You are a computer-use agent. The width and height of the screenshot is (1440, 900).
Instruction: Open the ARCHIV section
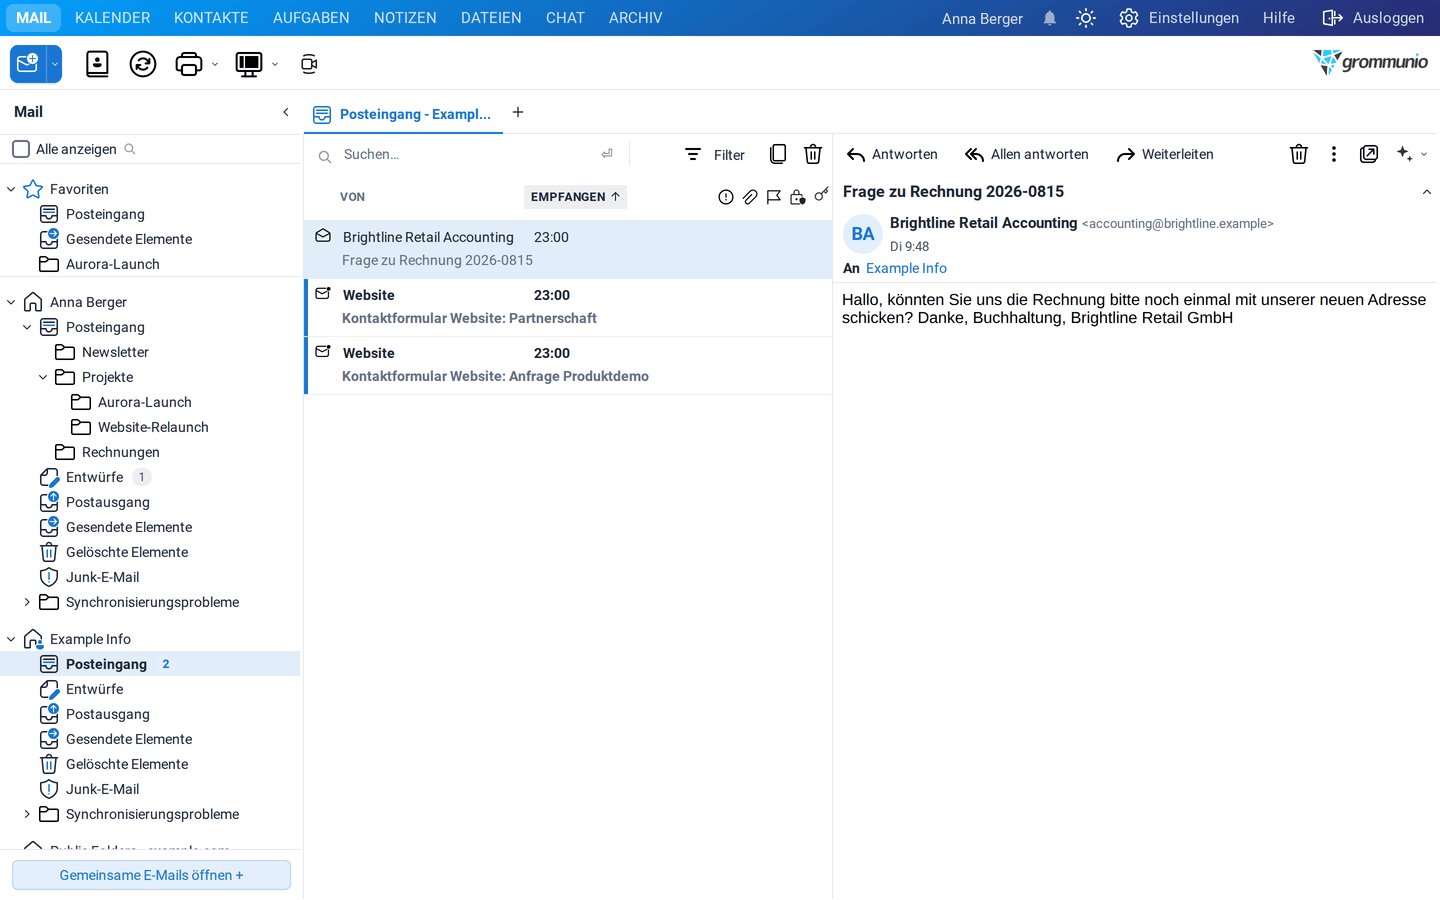point(636,18)
